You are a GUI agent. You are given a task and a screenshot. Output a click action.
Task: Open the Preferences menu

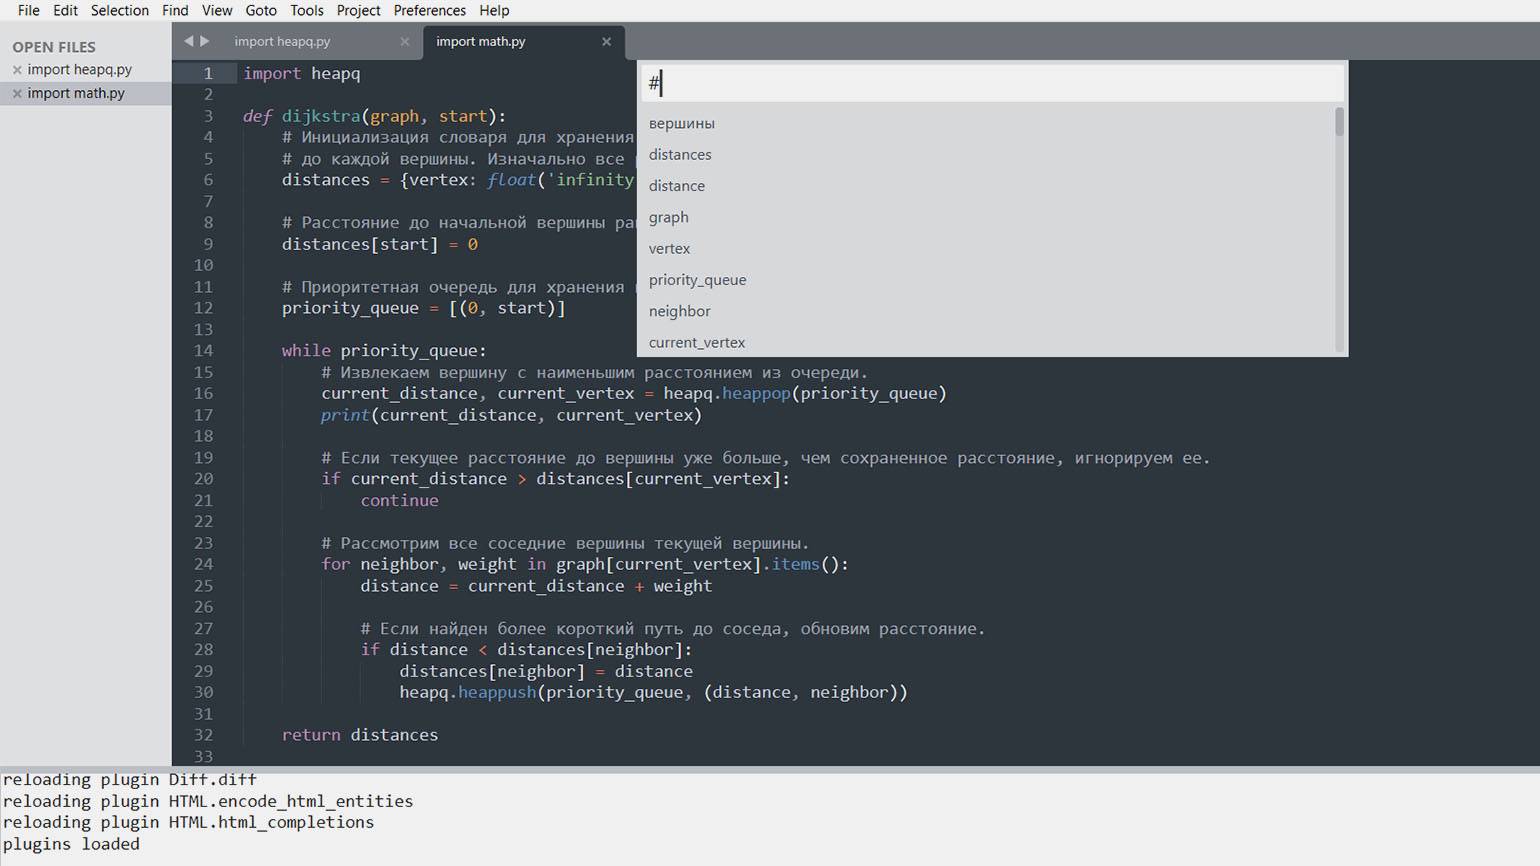pyautogui.click(x=430, y=10)
